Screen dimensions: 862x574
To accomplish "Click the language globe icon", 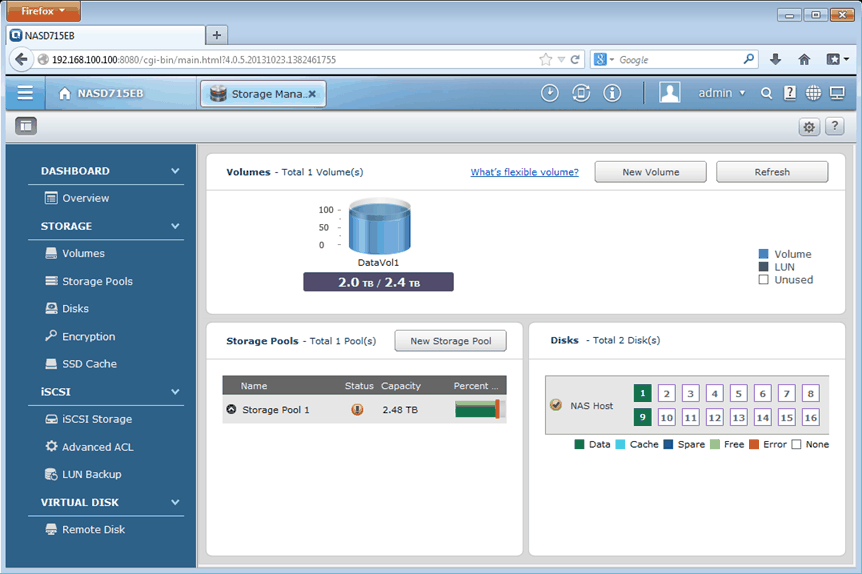I will pos(813,93).
